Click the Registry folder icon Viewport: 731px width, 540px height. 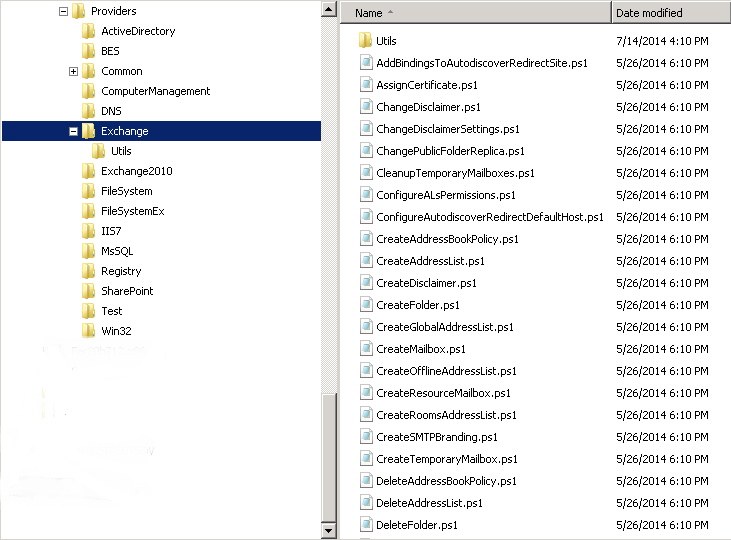pyautogui.click(x=88, y=271)
